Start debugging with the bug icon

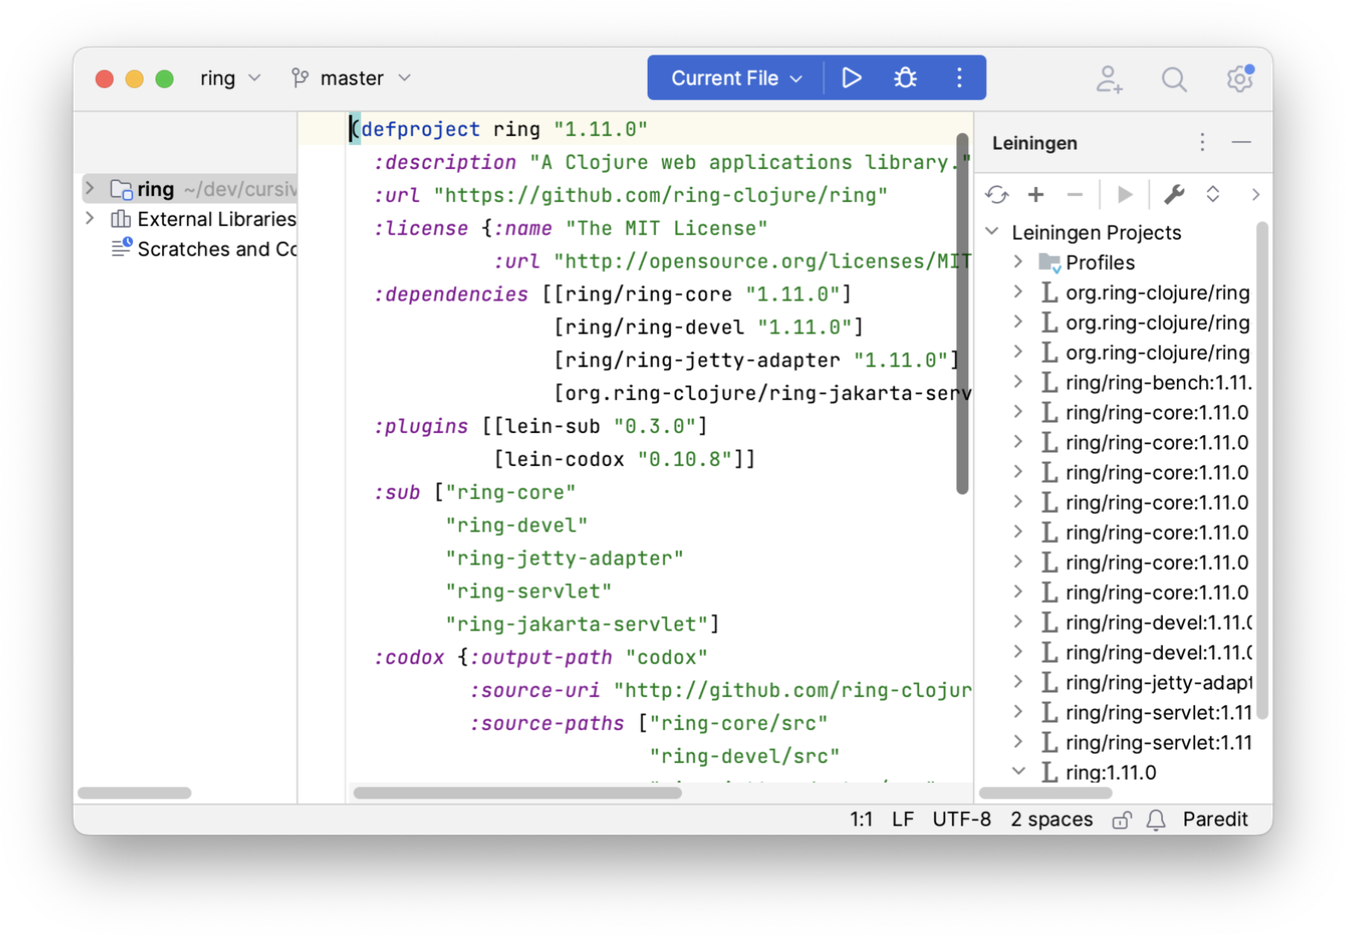905,78
